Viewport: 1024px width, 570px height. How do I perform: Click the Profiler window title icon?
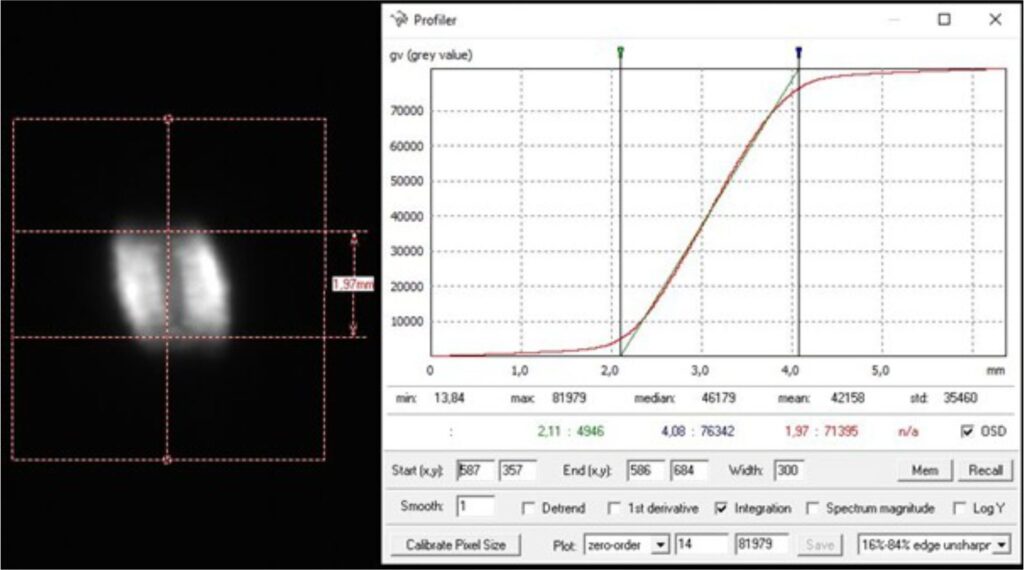tap(399, 19)
